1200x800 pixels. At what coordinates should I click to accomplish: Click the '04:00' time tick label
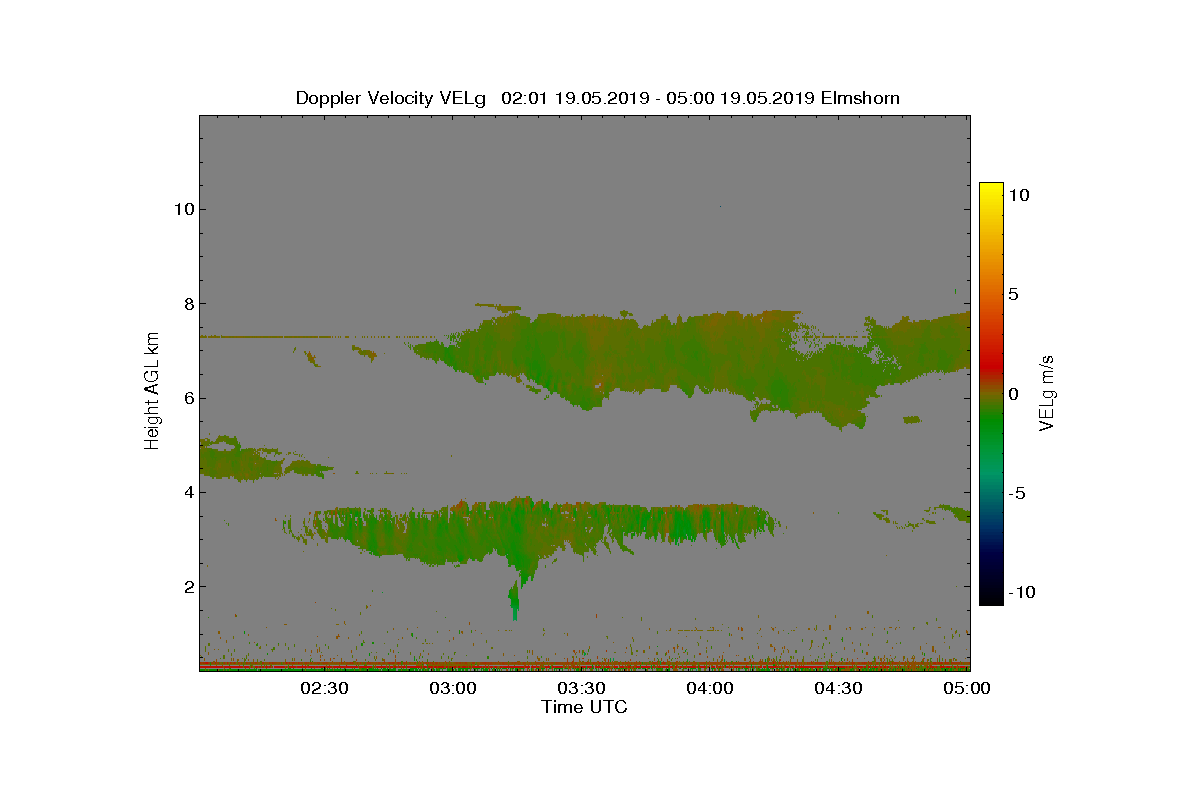tap(710, 689)
